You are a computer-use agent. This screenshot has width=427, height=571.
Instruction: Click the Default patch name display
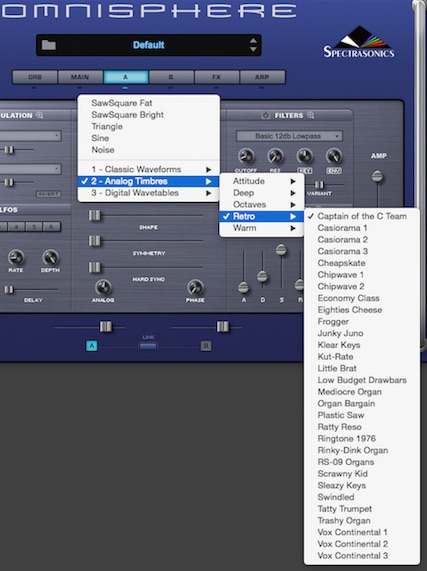149,45
